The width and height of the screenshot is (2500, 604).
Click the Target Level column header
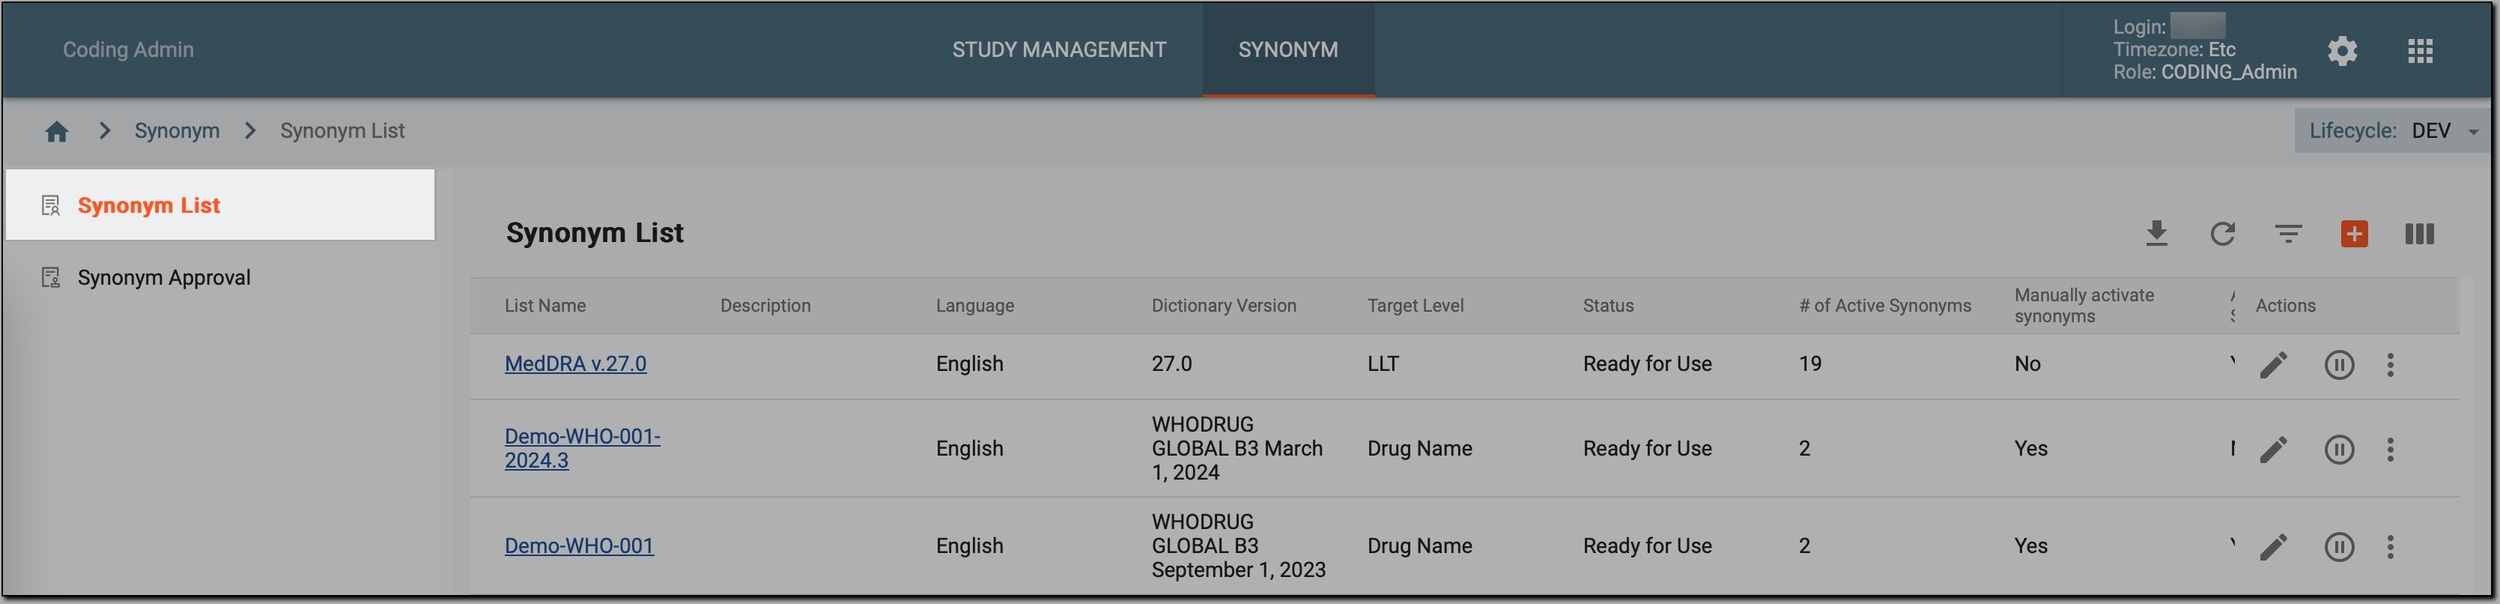(x=1415, y=306)
